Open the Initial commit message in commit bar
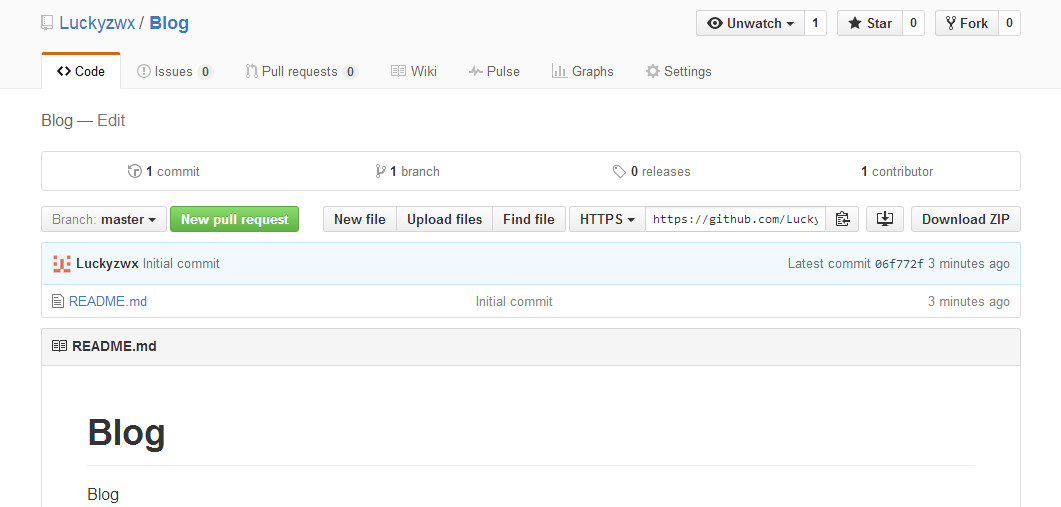 (181, 264)
